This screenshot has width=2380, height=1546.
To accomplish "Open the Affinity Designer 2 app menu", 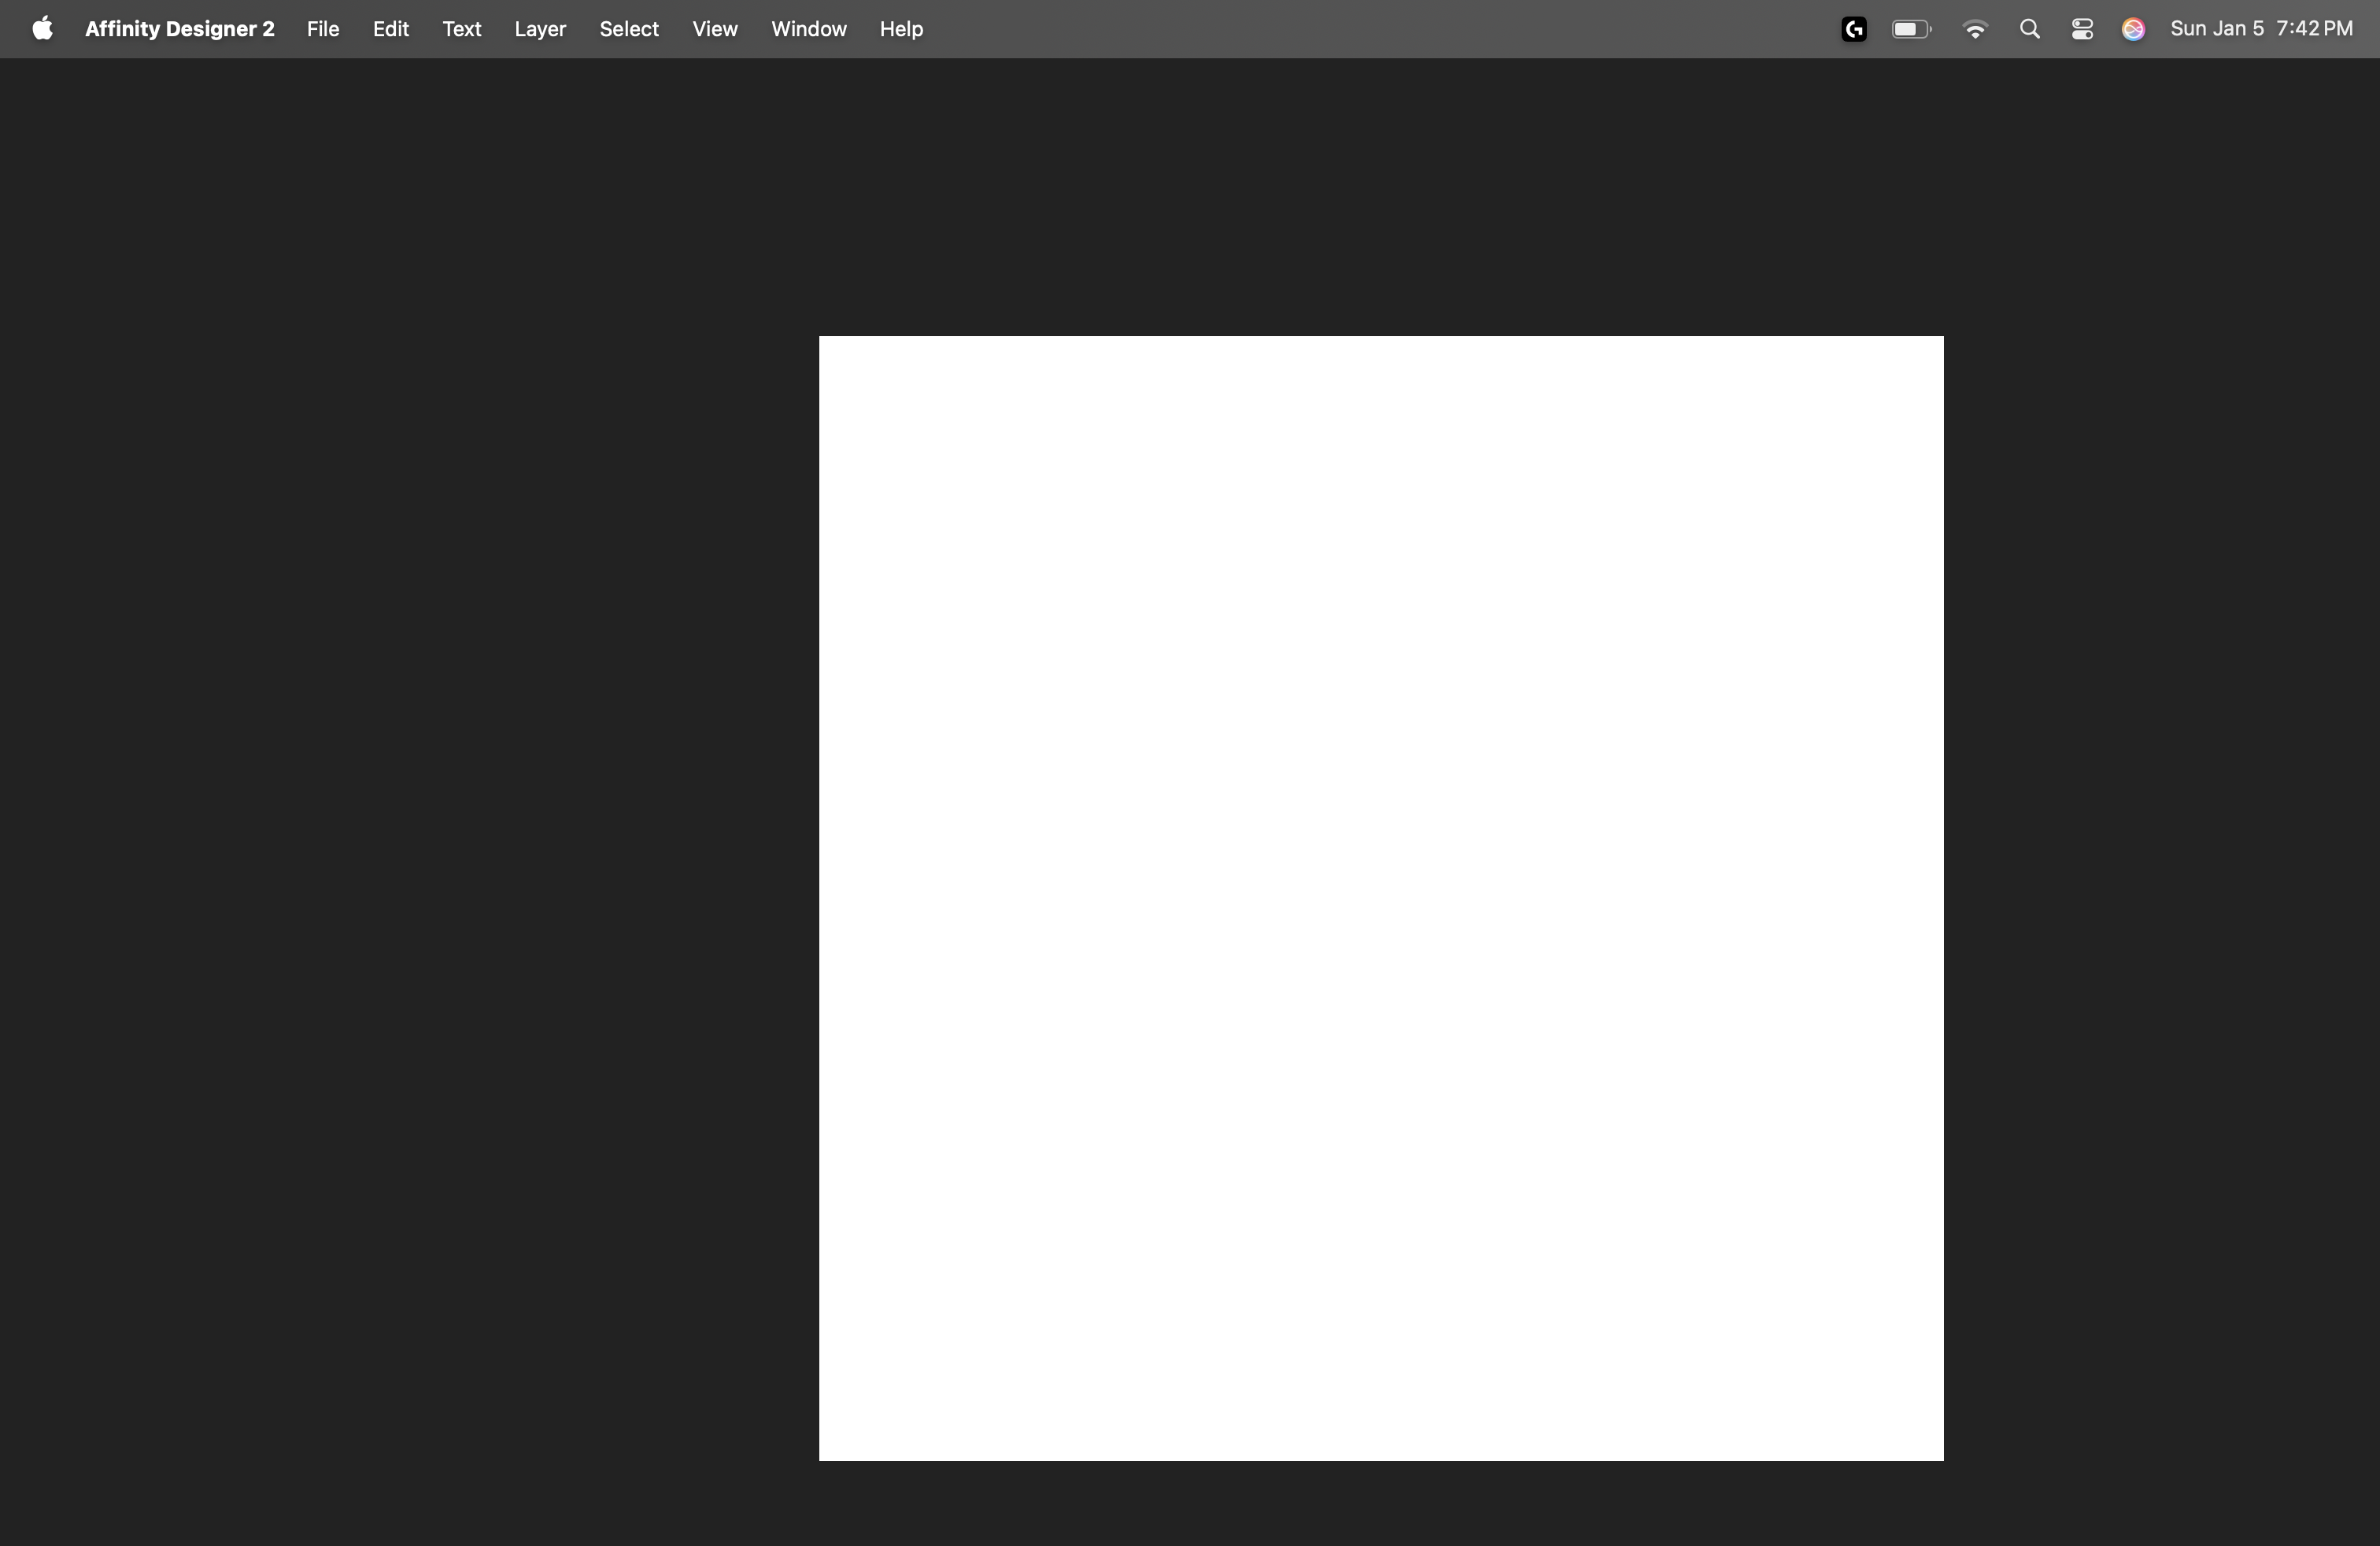I will coord(179,29).
